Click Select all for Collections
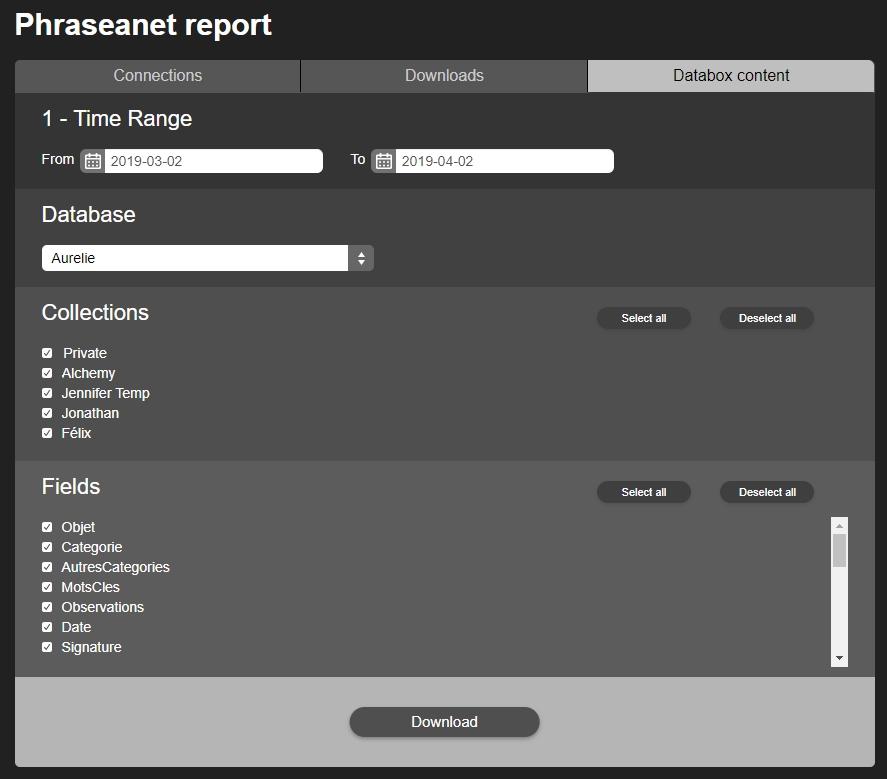Image resolution: width=887 pixels, height=779 pixels. tap(643, 318)
